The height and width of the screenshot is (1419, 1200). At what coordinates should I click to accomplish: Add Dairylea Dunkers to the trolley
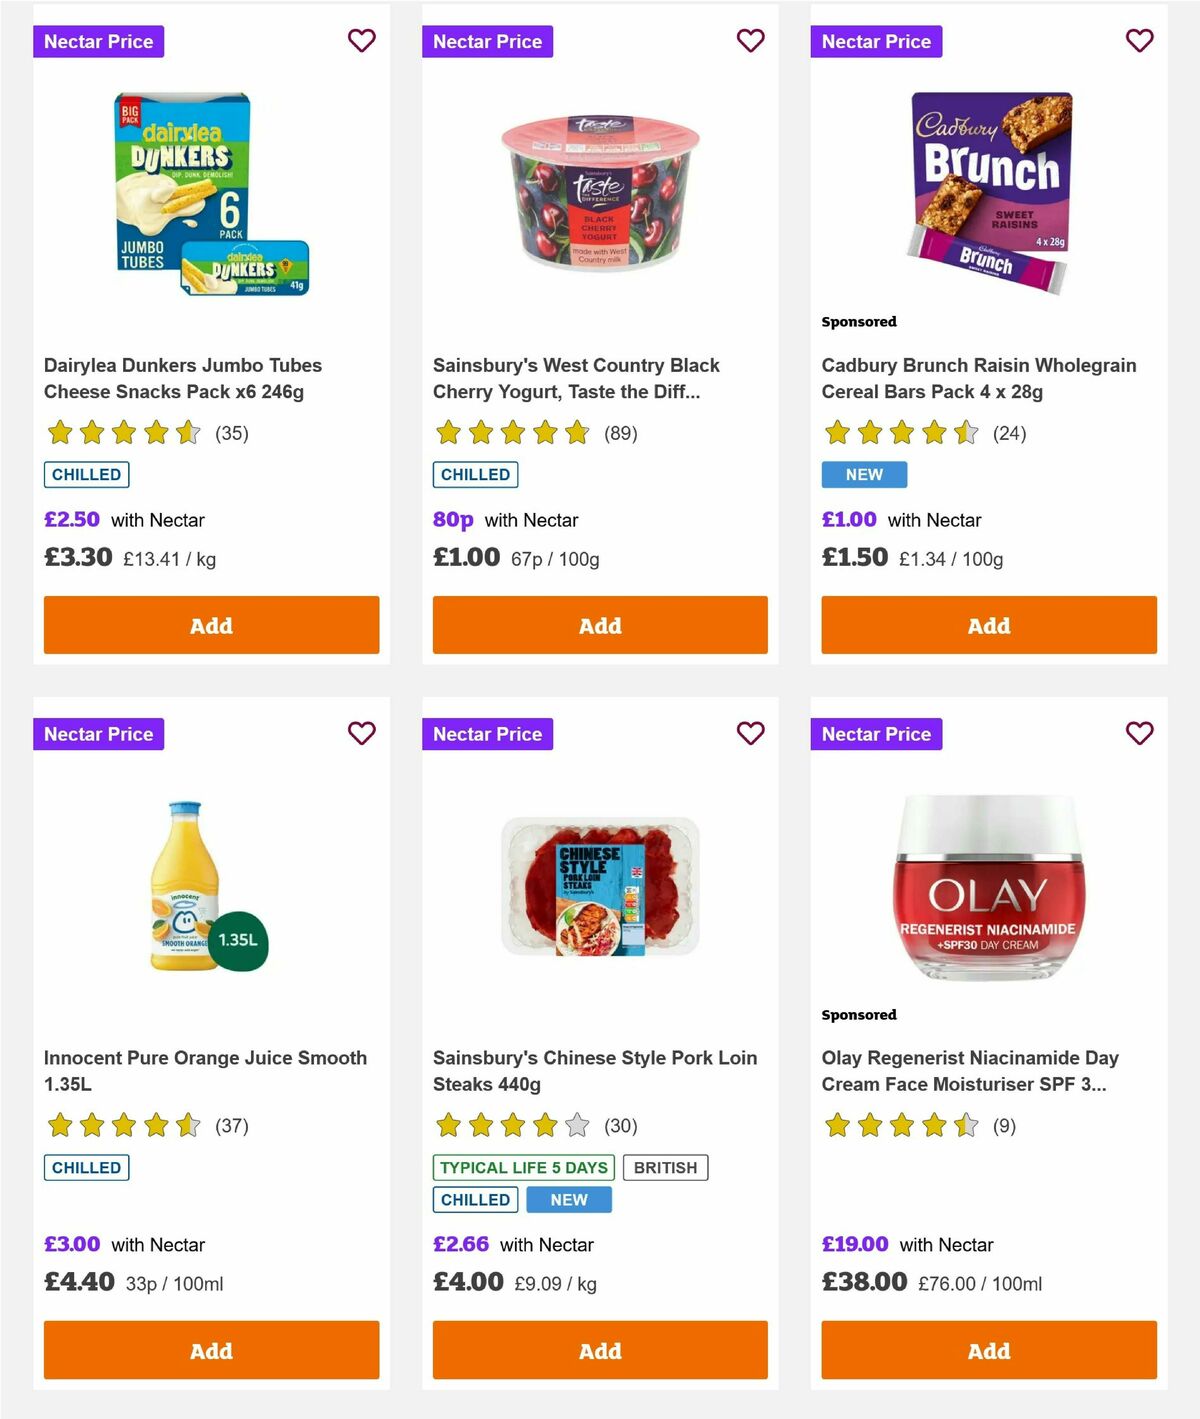pyautogui.click(x=210, y=625)
